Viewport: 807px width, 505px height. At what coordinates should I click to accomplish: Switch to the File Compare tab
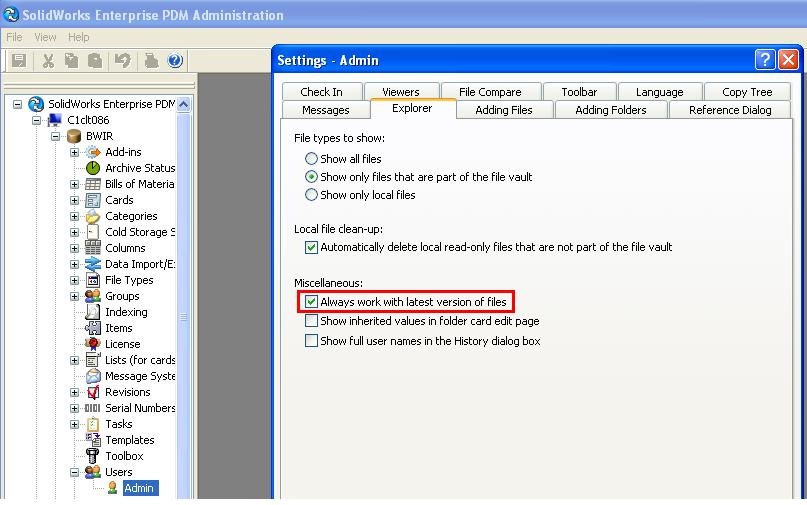click(490, 92)
